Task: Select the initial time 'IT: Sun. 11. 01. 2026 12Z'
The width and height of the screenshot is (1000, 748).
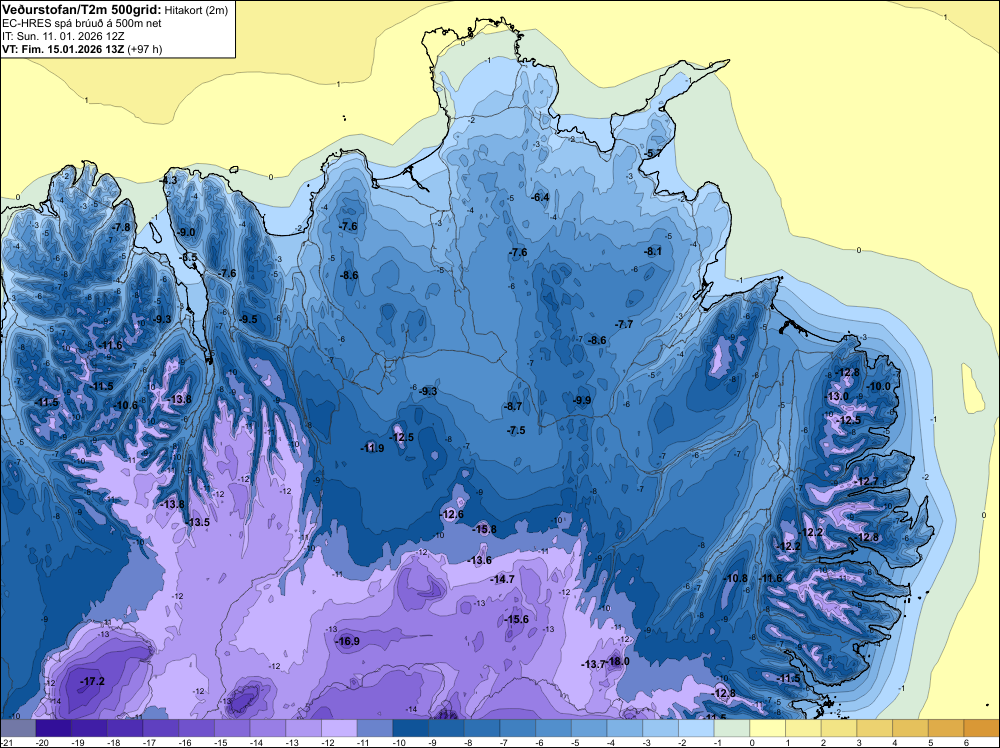Action: coord(64,36)
